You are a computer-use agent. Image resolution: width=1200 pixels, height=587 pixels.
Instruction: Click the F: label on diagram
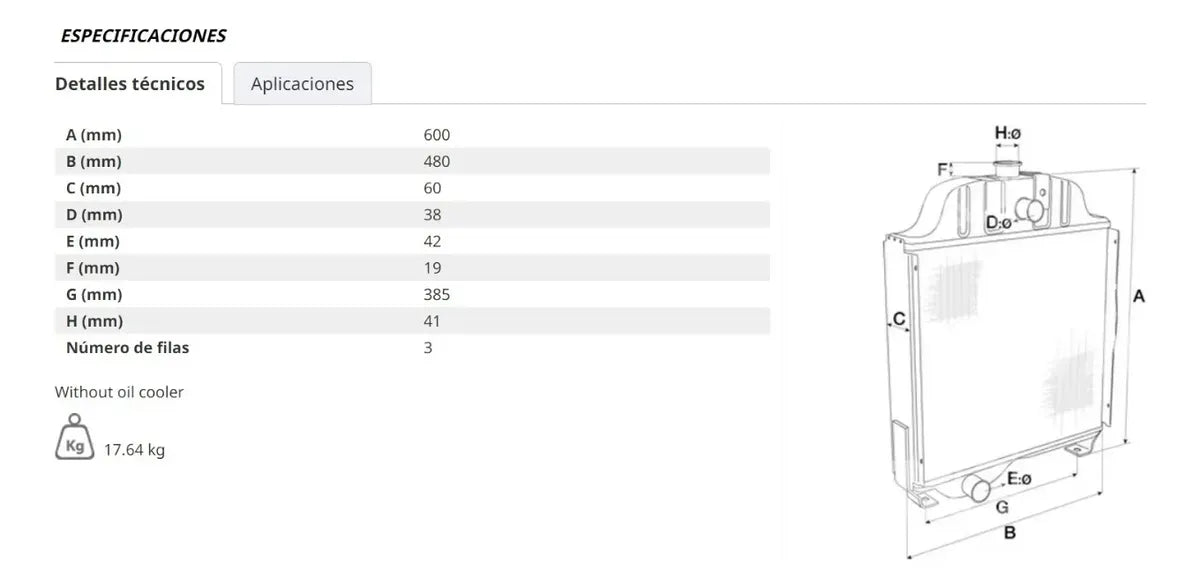point(943,170)
